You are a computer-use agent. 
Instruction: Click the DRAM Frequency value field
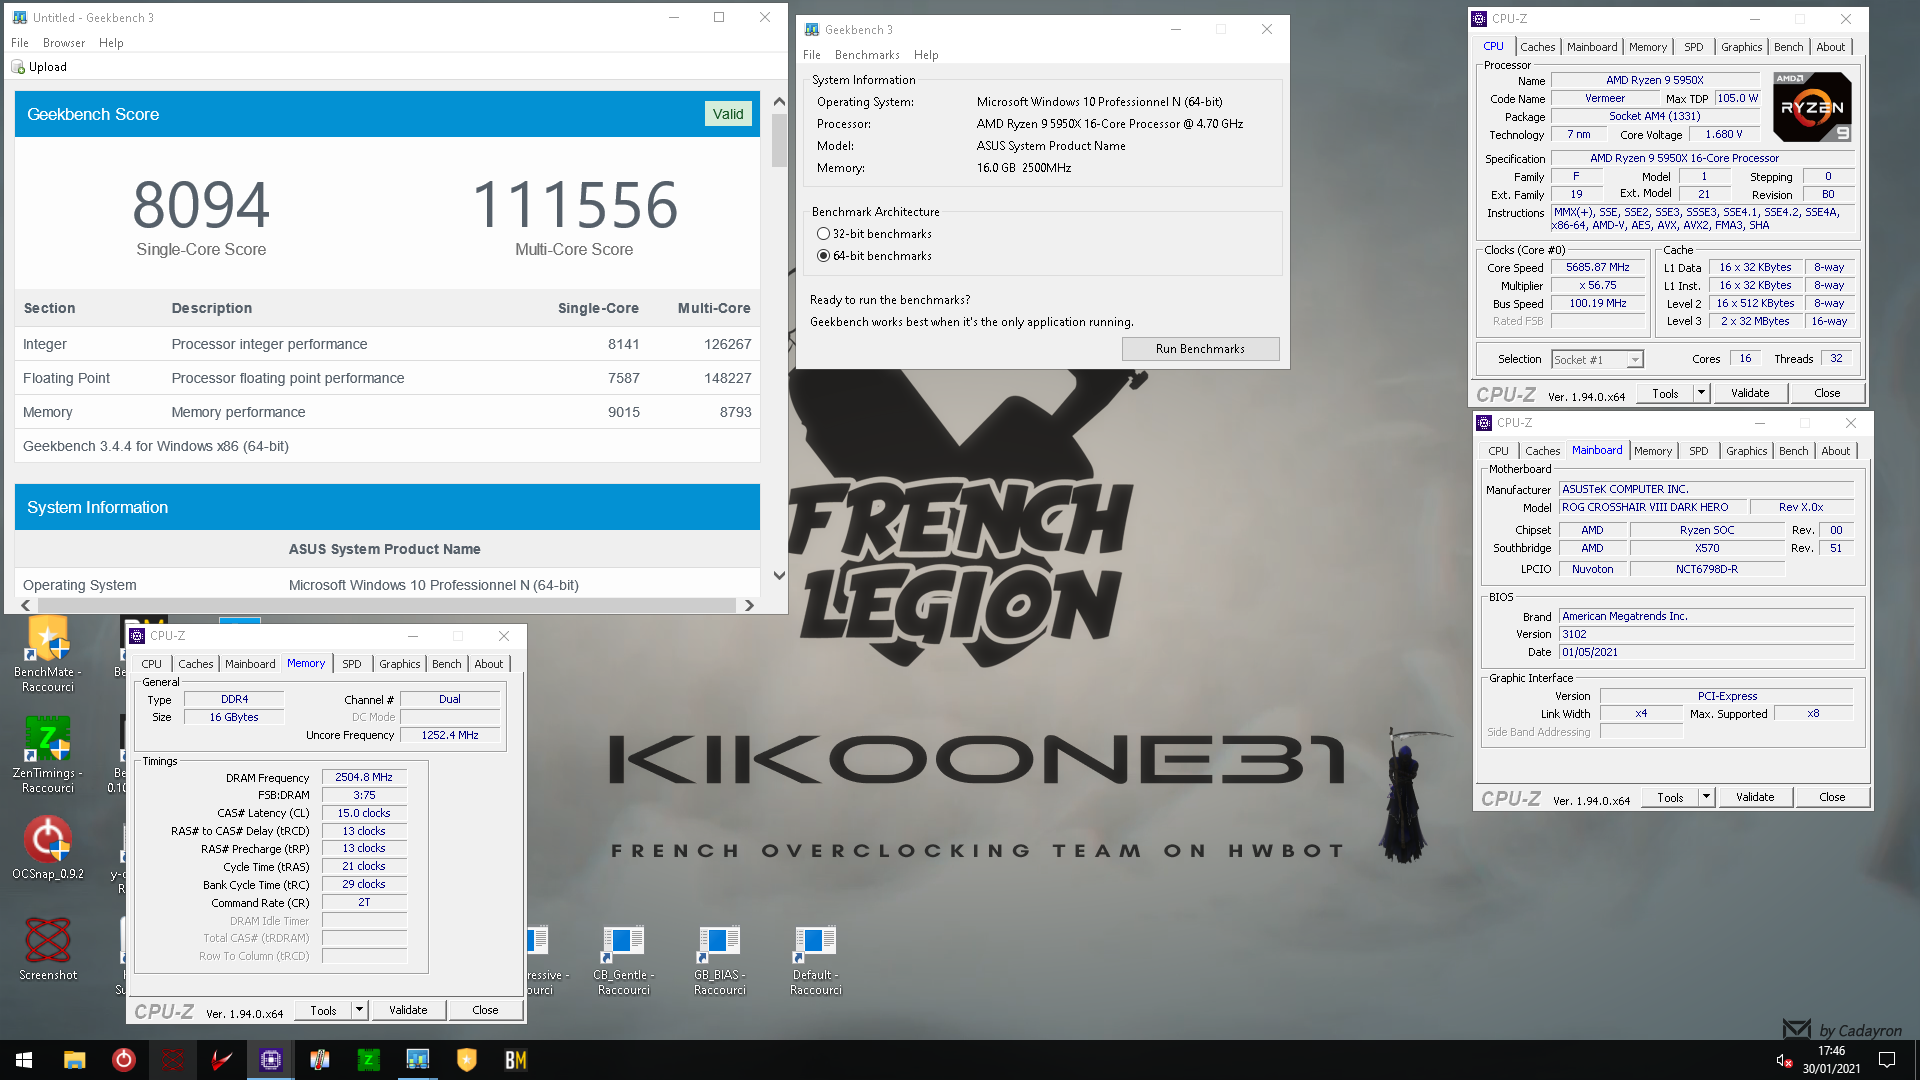[364, 777]
